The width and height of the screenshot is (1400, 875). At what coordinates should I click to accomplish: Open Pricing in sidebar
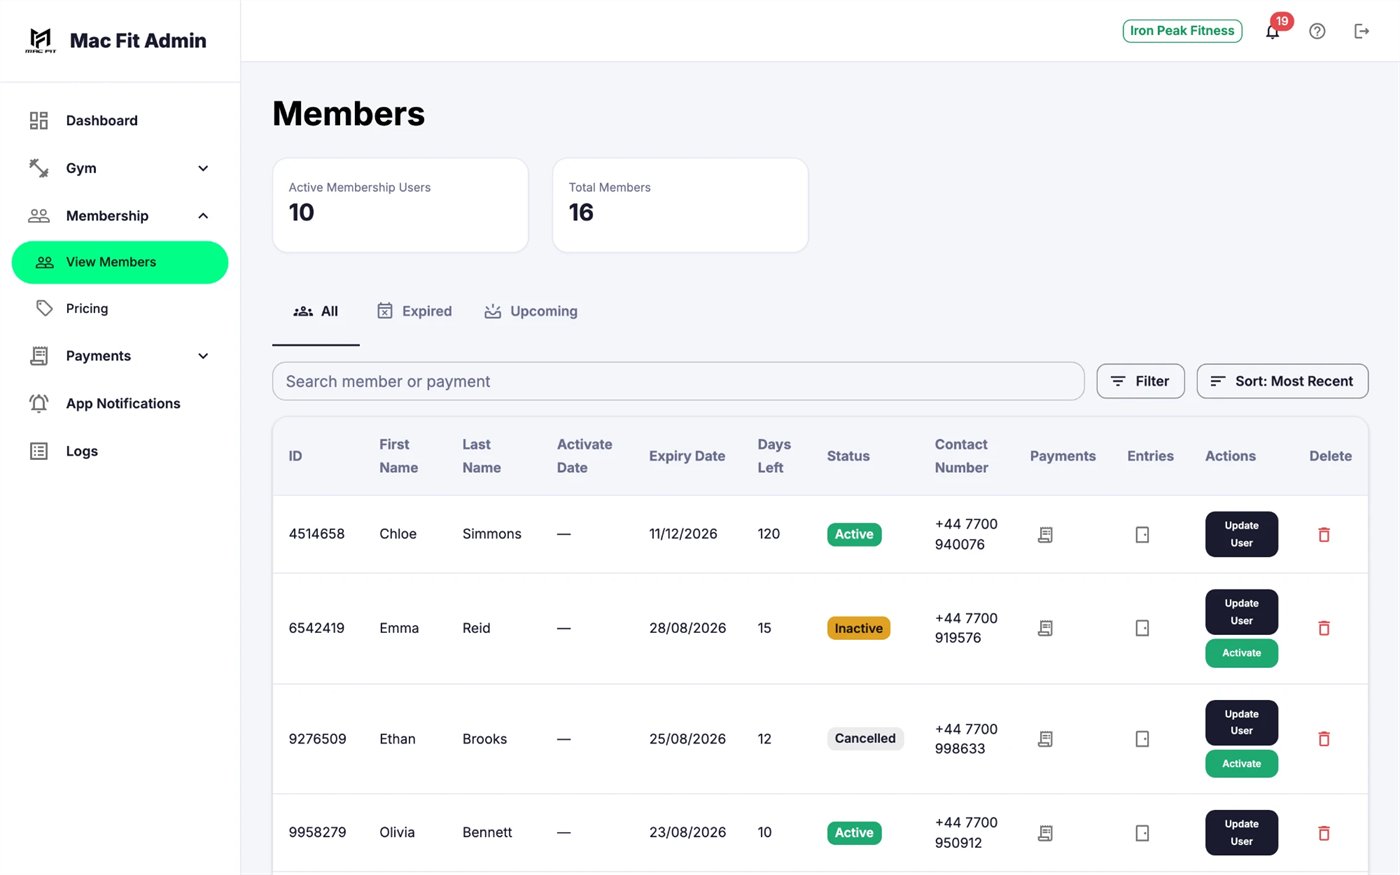120,309
